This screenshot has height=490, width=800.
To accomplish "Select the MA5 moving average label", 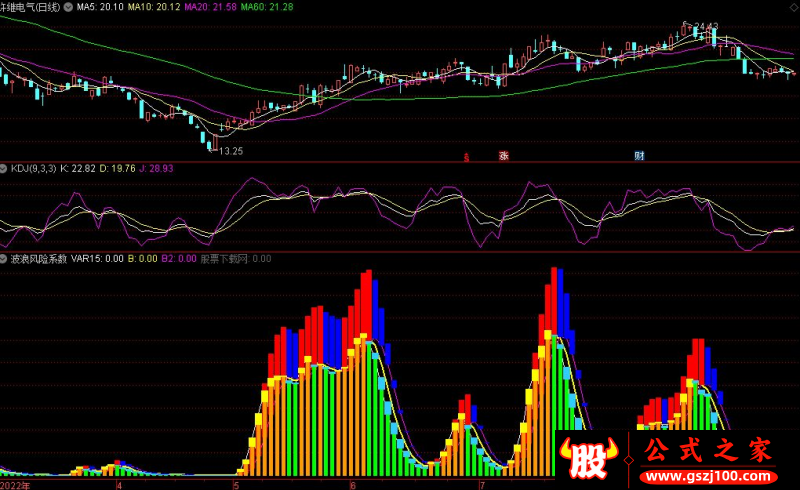I will click(x=101, y=7).
